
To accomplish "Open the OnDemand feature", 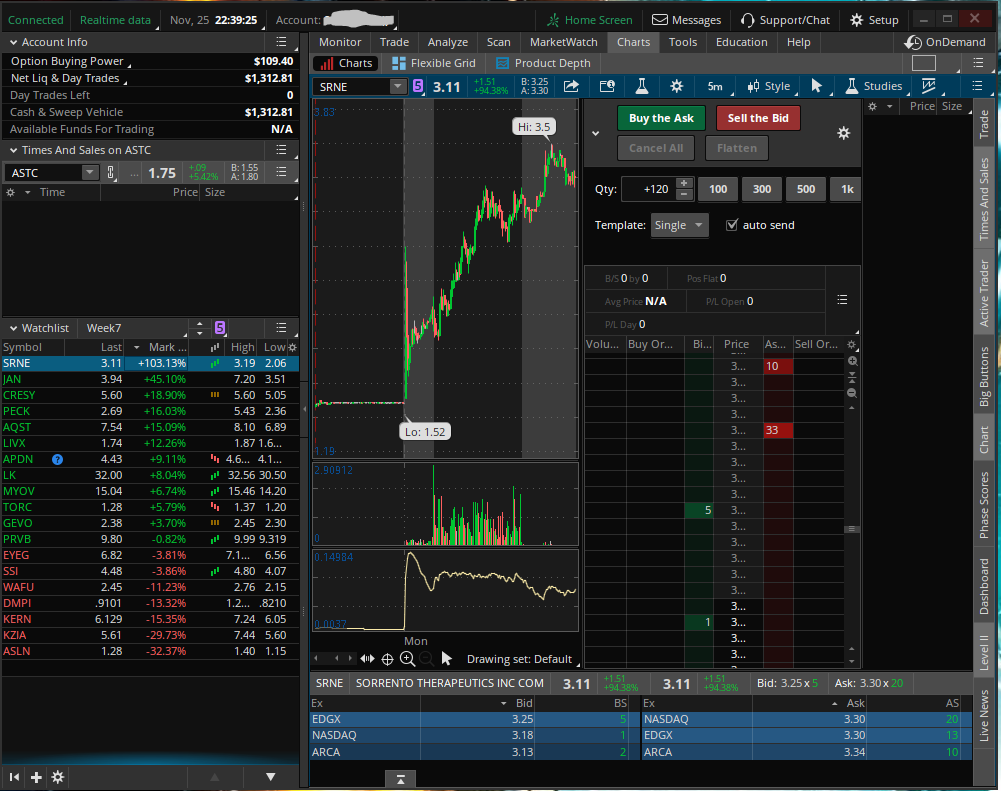I will [945, 42].
